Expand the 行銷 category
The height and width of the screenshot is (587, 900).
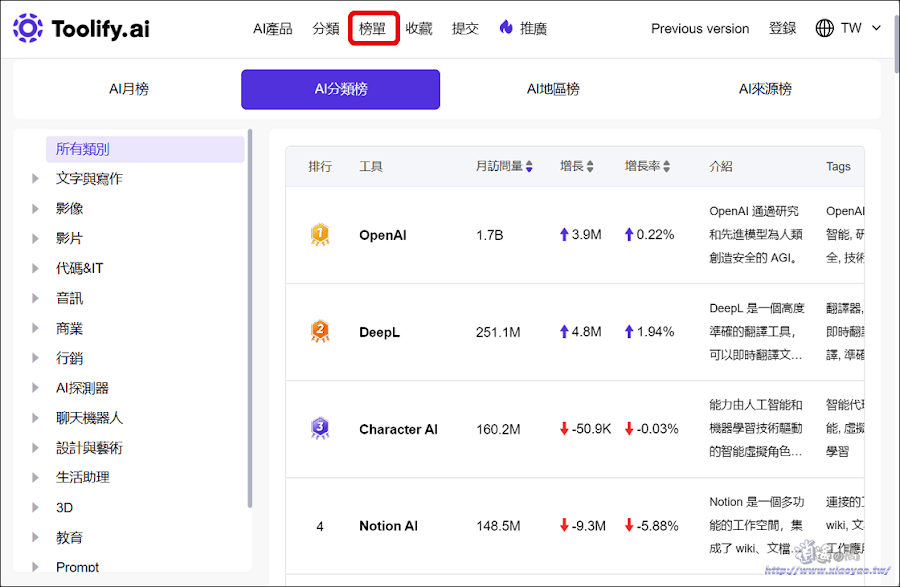click(x=36, y=358)
